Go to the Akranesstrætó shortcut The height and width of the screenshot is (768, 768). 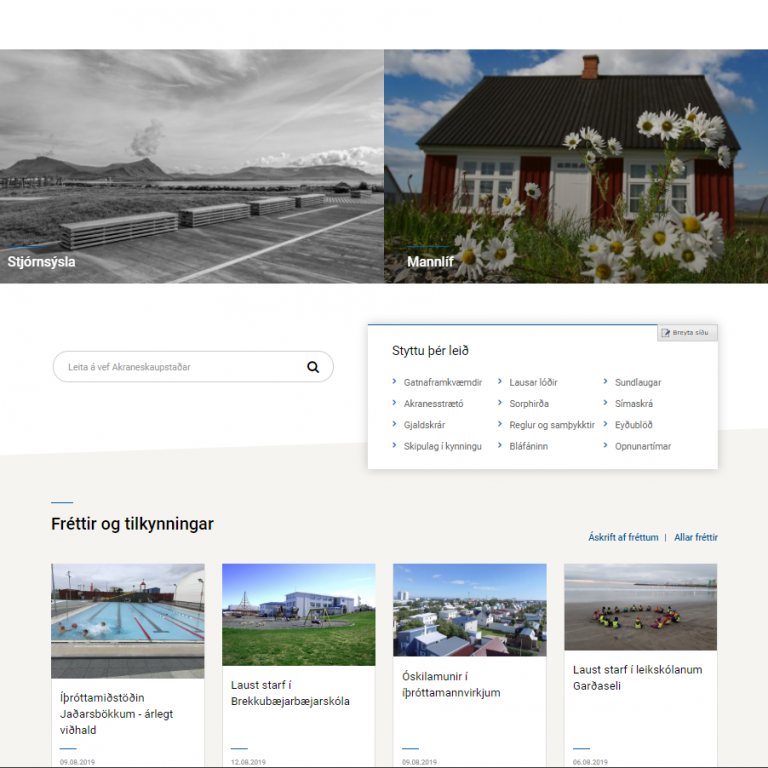click(x=433, y=404)
